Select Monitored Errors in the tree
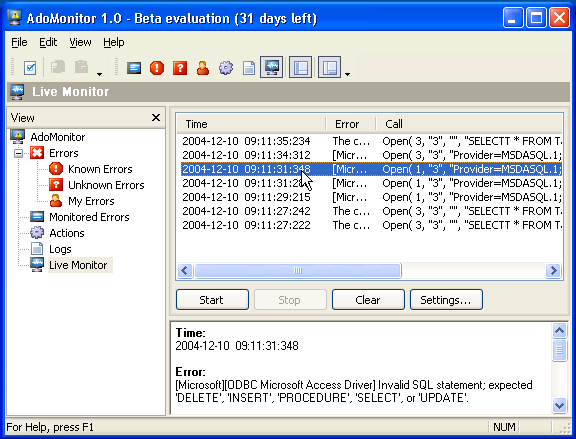This screenshot has width=576, height=439. point(89,217)
